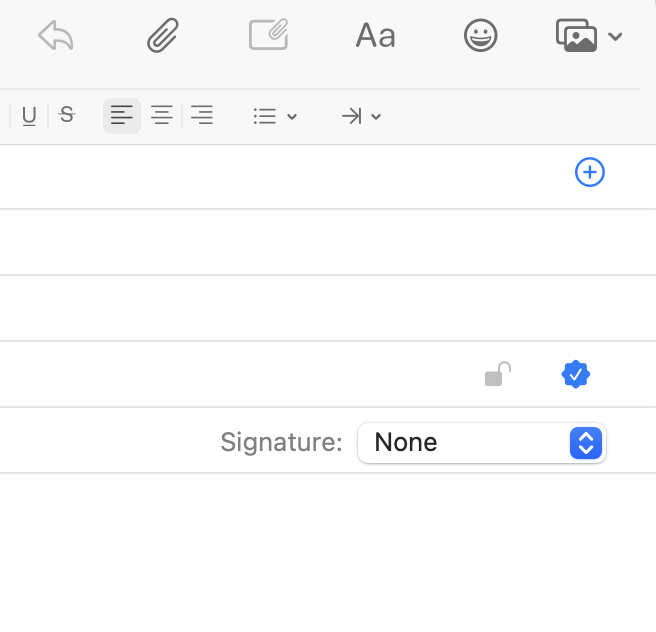Image resolution: width=656 pixels, height=632 pixels.
Task: Align text to the right
Action: (x=202, y=115)
